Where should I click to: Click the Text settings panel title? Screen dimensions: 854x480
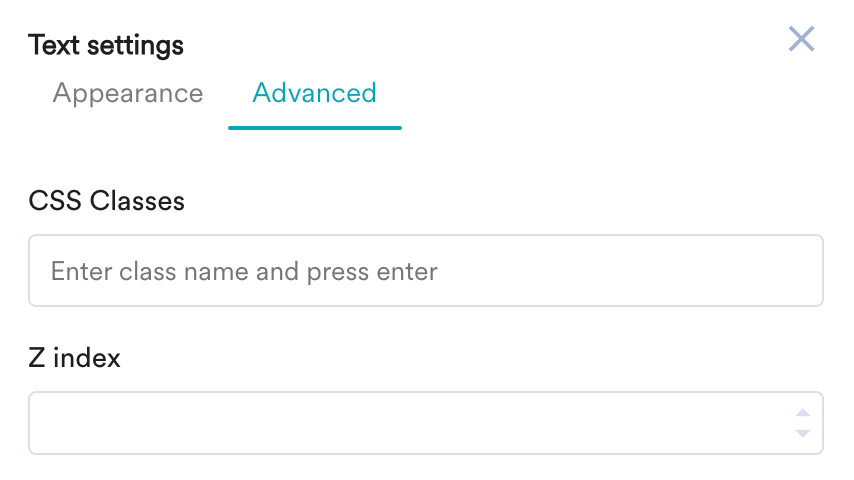pyautogui.click(x=106, y=45)
